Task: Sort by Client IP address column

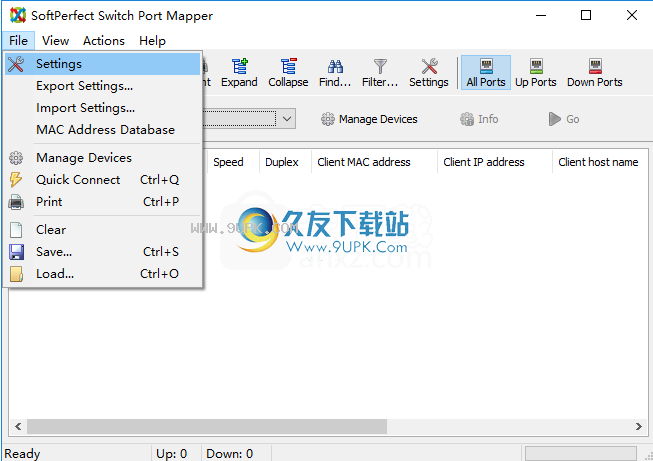Action: pos(494,162)
